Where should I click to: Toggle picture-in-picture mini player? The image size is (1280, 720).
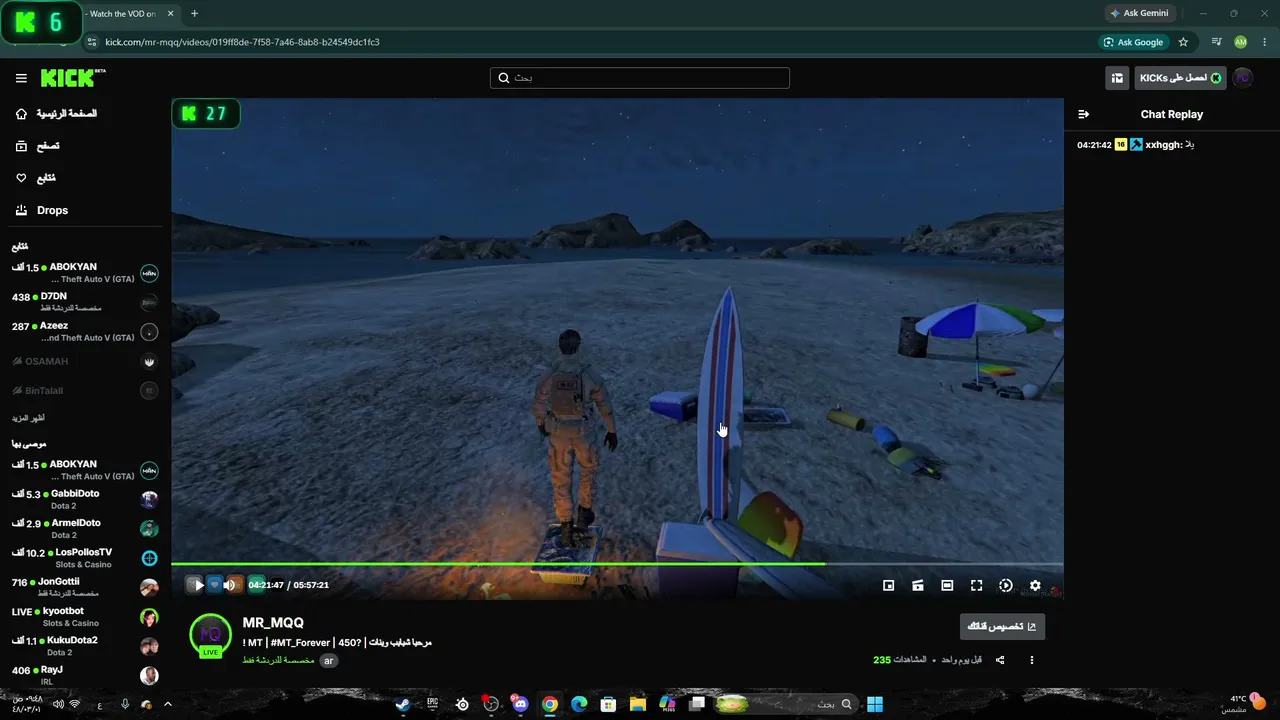click(x=888, y=586)
